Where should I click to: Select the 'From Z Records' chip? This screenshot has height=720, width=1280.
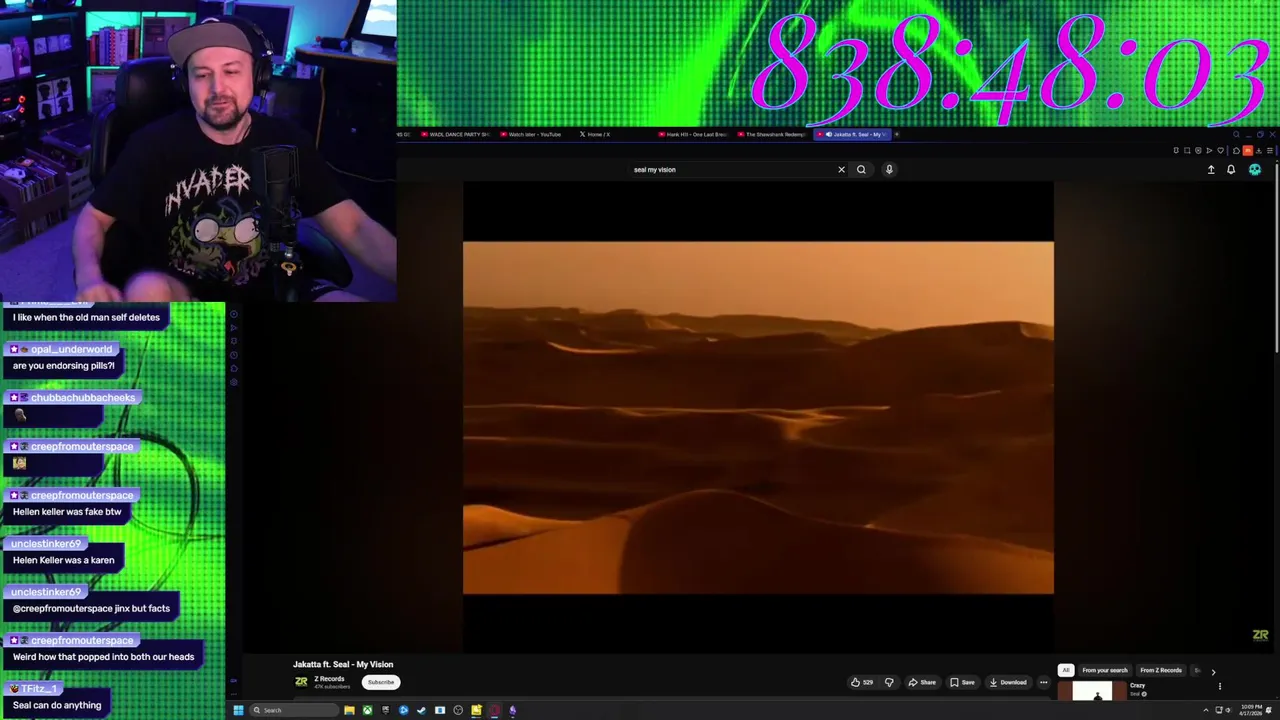[x=1161, y=670]
